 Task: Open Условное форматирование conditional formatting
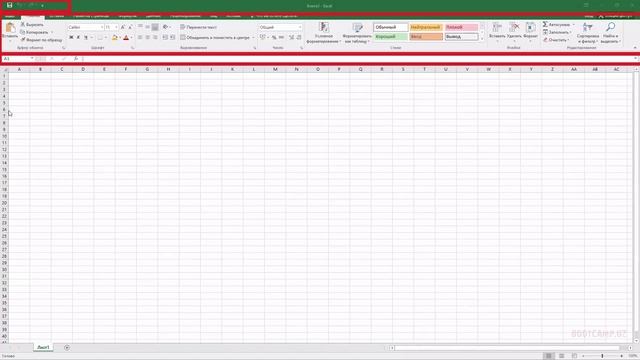click(324, 33)
